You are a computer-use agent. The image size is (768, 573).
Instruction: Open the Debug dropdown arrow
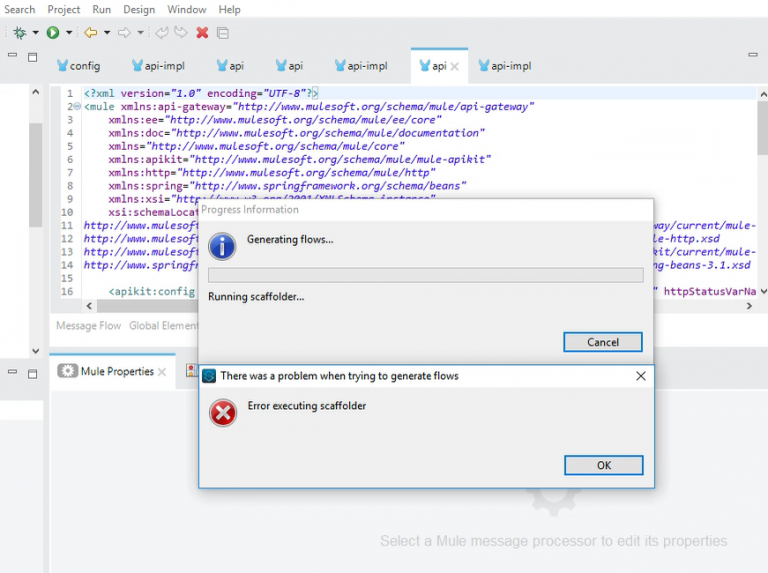[x=35, y=33]
